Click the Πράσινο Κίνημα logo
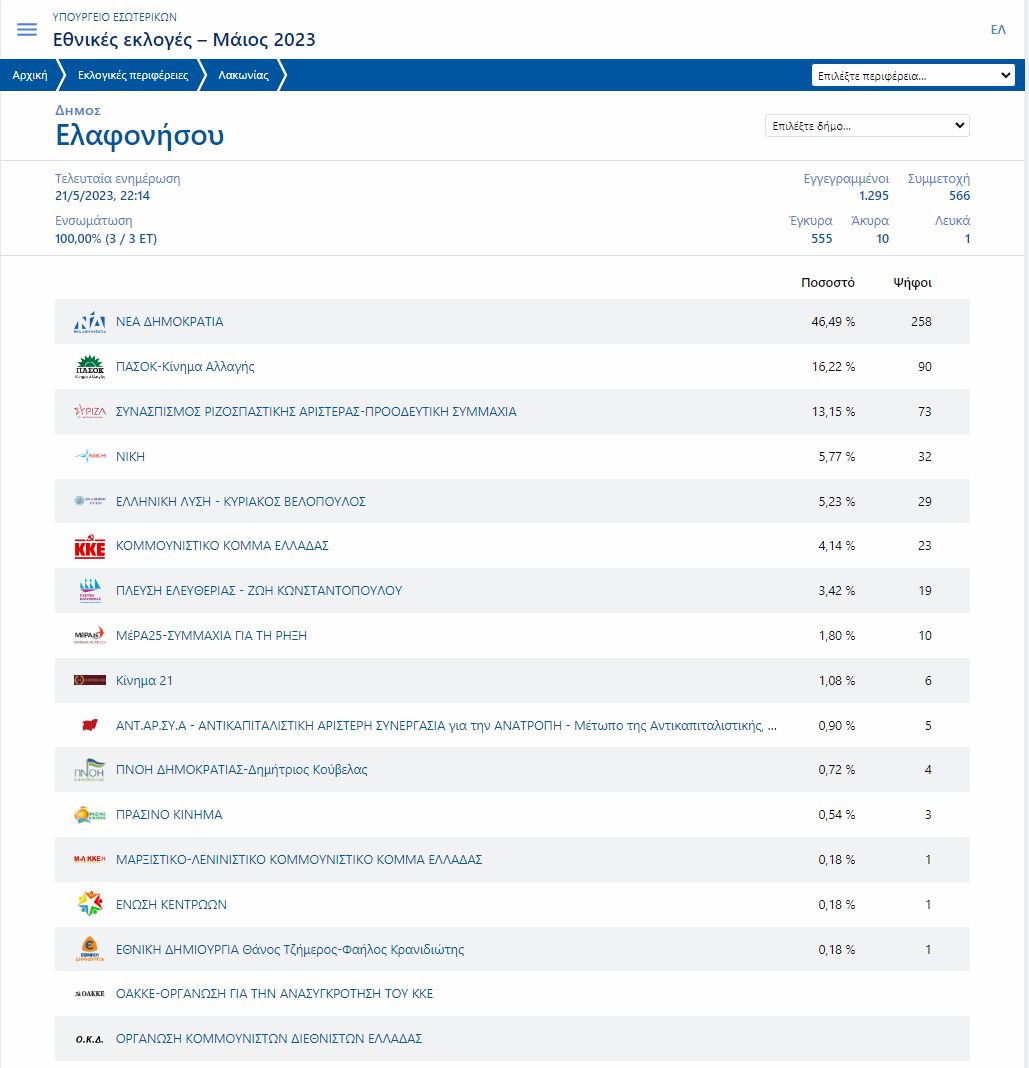The height and width of the screenshot is (1068, 1029). tap(89, 815)
